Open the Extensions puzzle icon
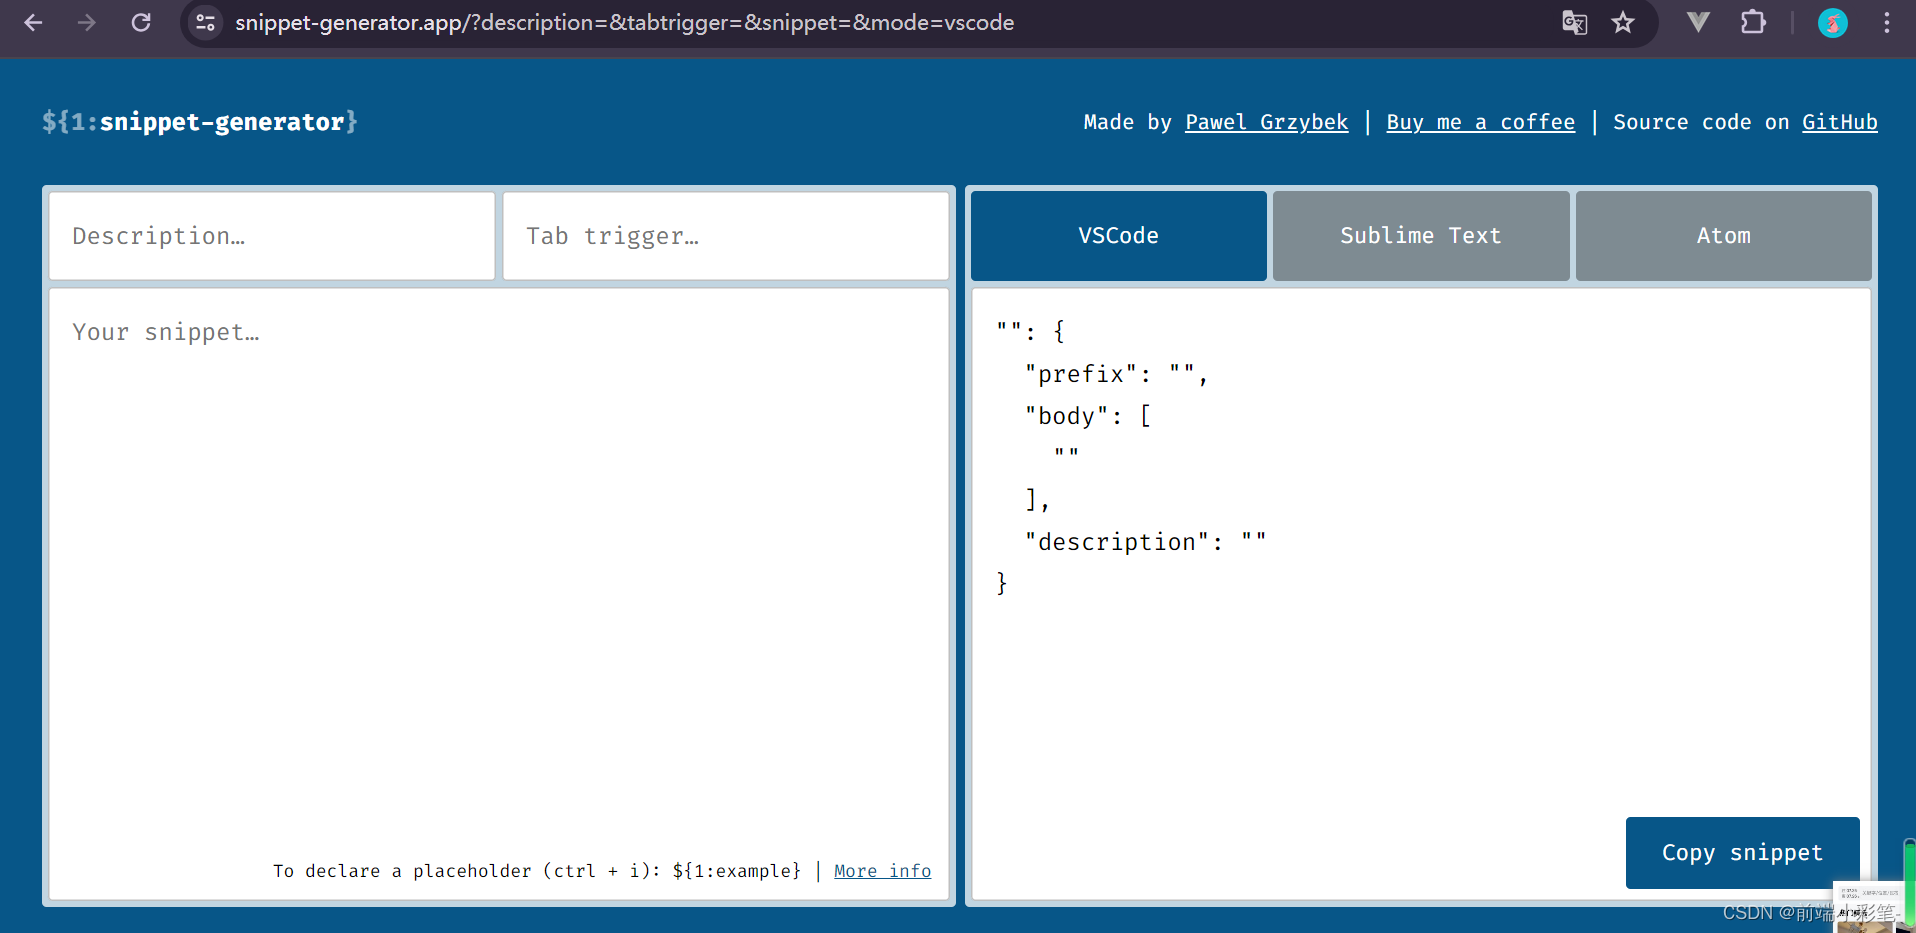Viewport: 1916px width, 933px height. click(x=1753, y=22)
